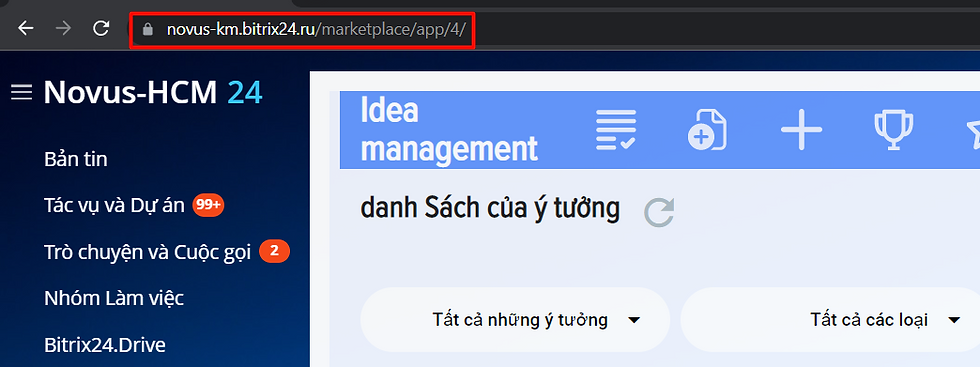Click the chat notification badge 2
The height and width of the screenshot is (367, 980).
pyautogui.click(x=274, y=251)
